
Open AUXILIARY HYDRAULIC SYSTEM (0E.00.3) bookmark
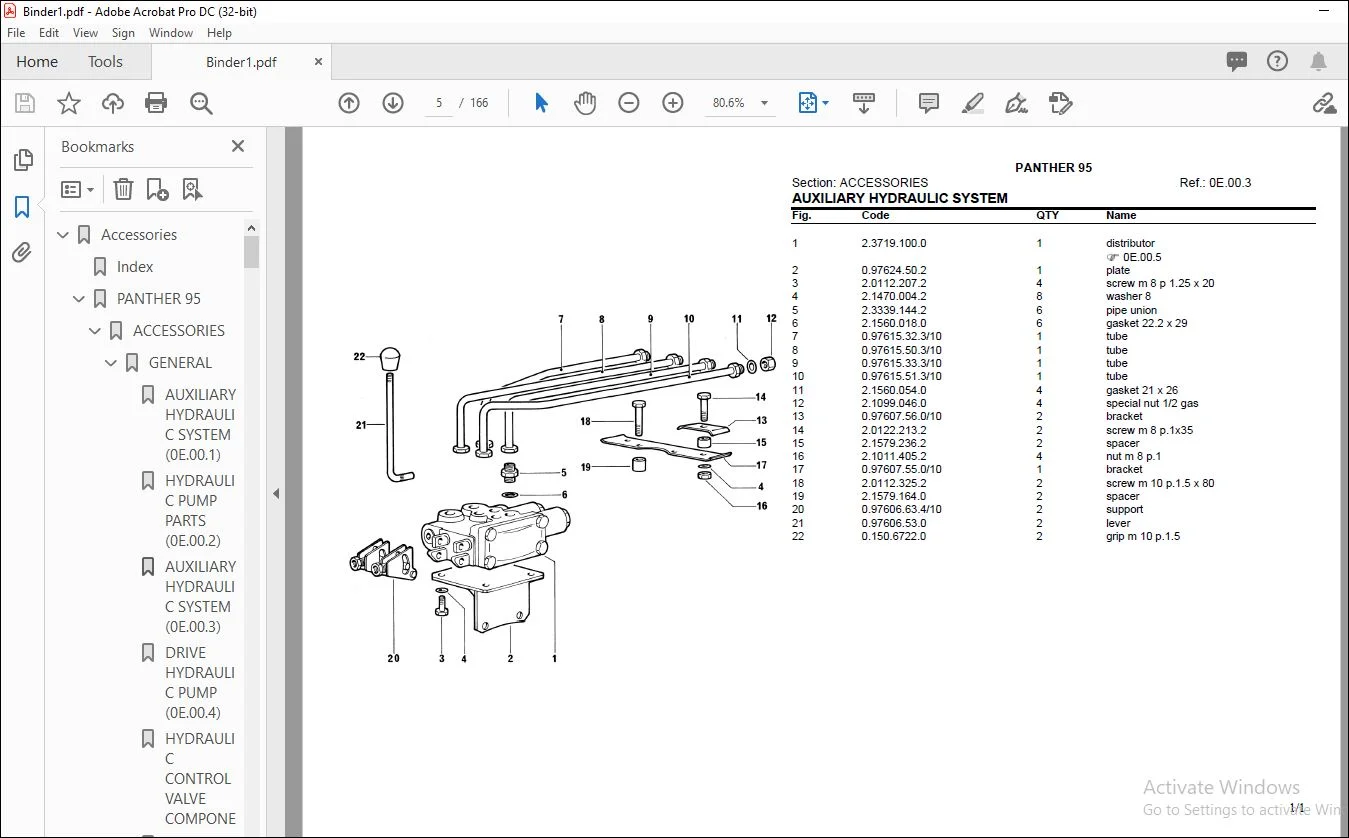click(201, 597)
